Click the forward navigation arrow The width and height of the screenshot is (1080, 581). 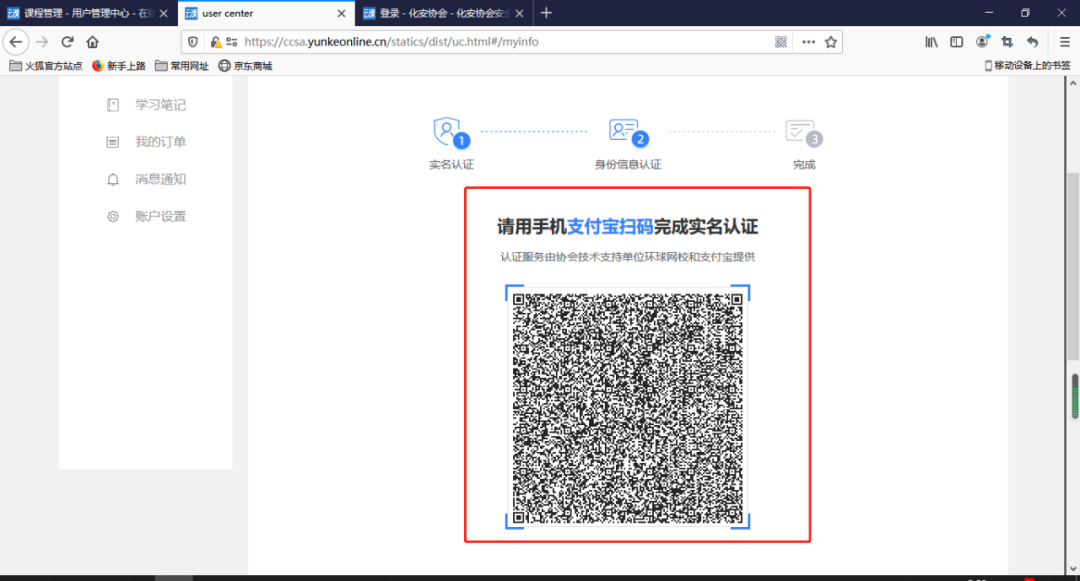coord(42,42)
